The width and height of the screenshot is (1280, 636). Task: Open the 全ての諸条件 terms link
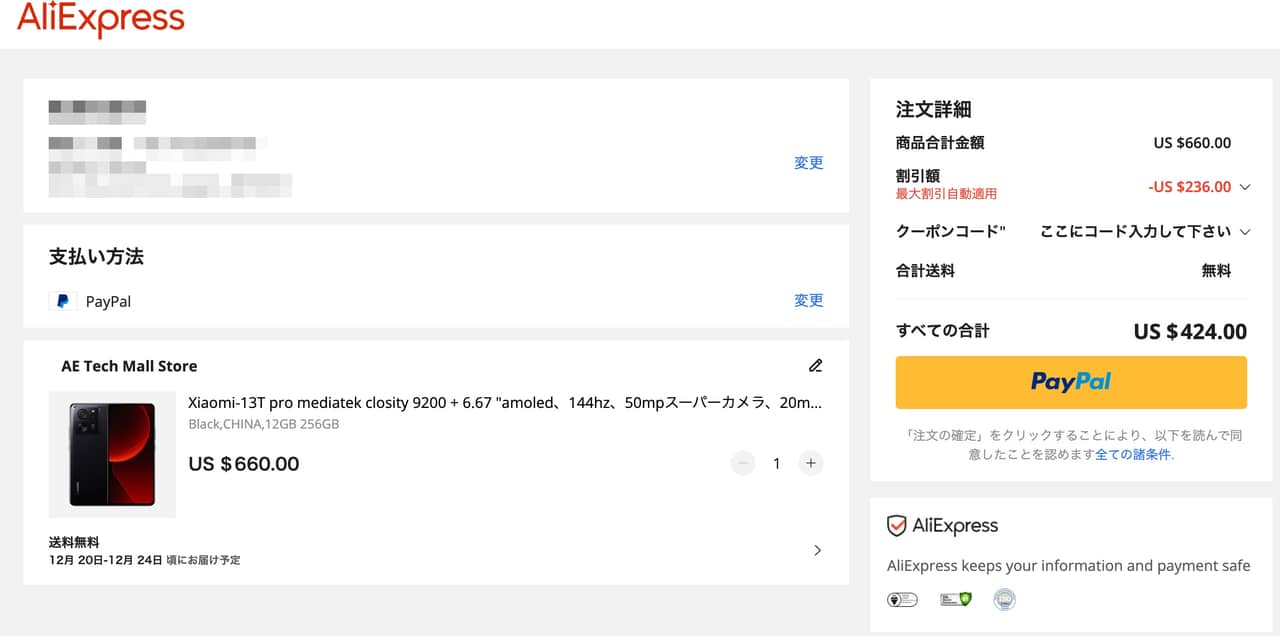coord(1133,454)
